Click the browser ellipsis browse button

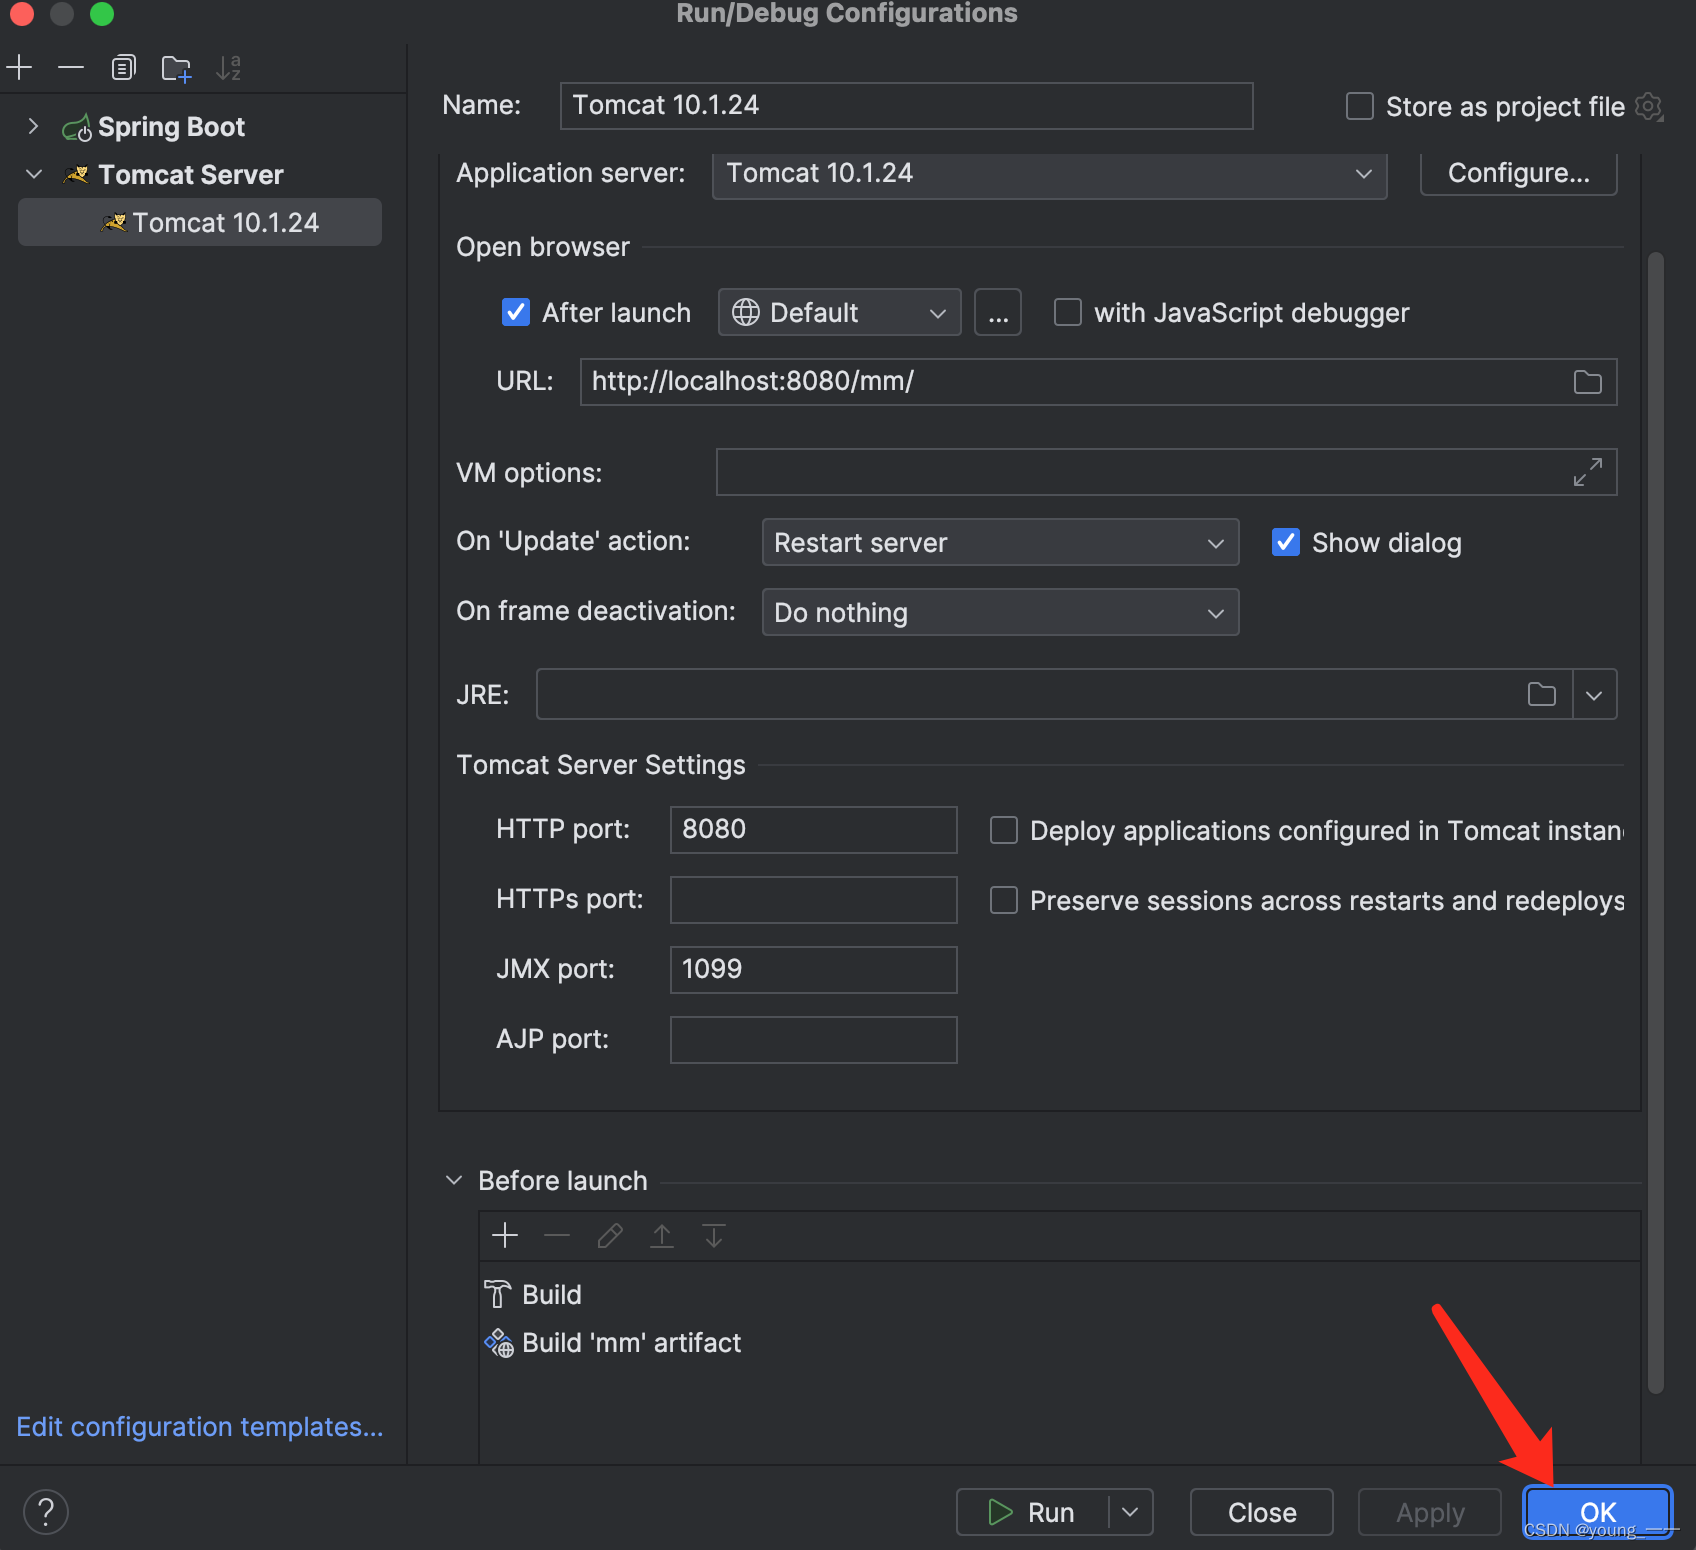click(998, 313)
